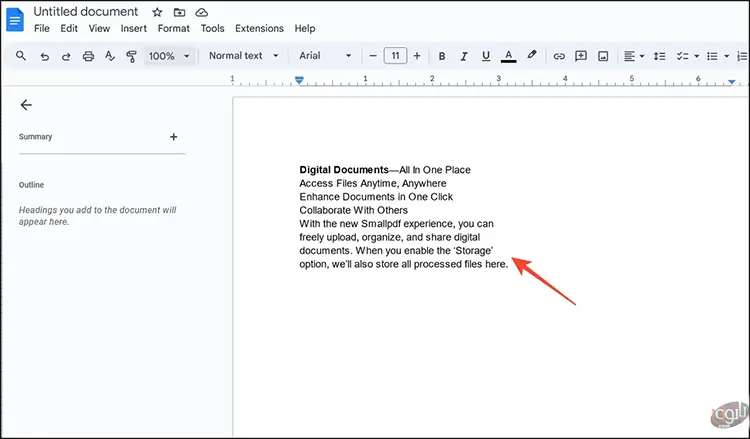Star the Untitled document

tap(157, 12)
